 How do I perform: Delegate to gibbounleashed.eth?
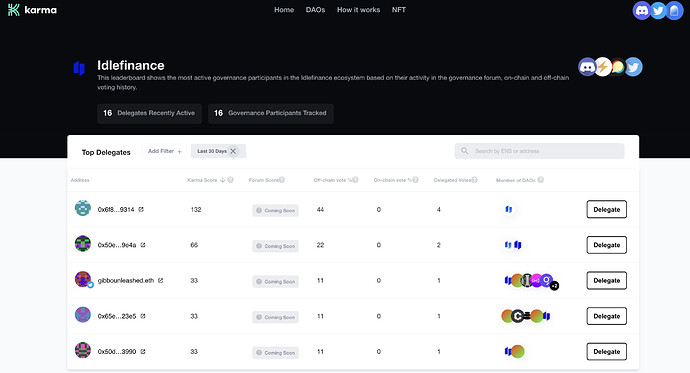pyautogui.click(x=606, y=280)
